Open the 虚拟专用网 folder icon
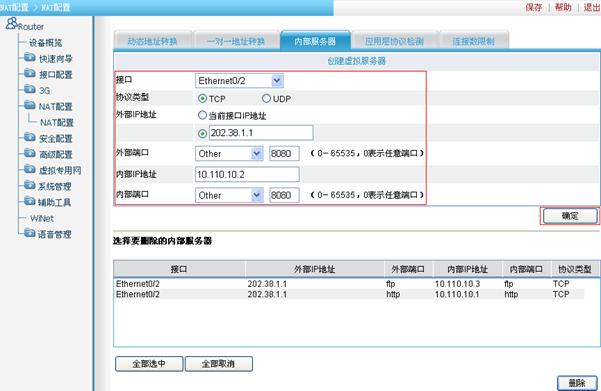The height and width of the screenshot is (391, 601). [30, 169]
